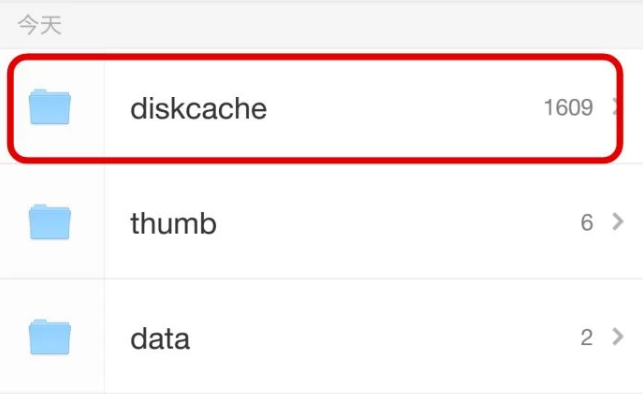This screenshot has height=394, width=643.
Task: Select the data folder name
Action: pos(160,339)
